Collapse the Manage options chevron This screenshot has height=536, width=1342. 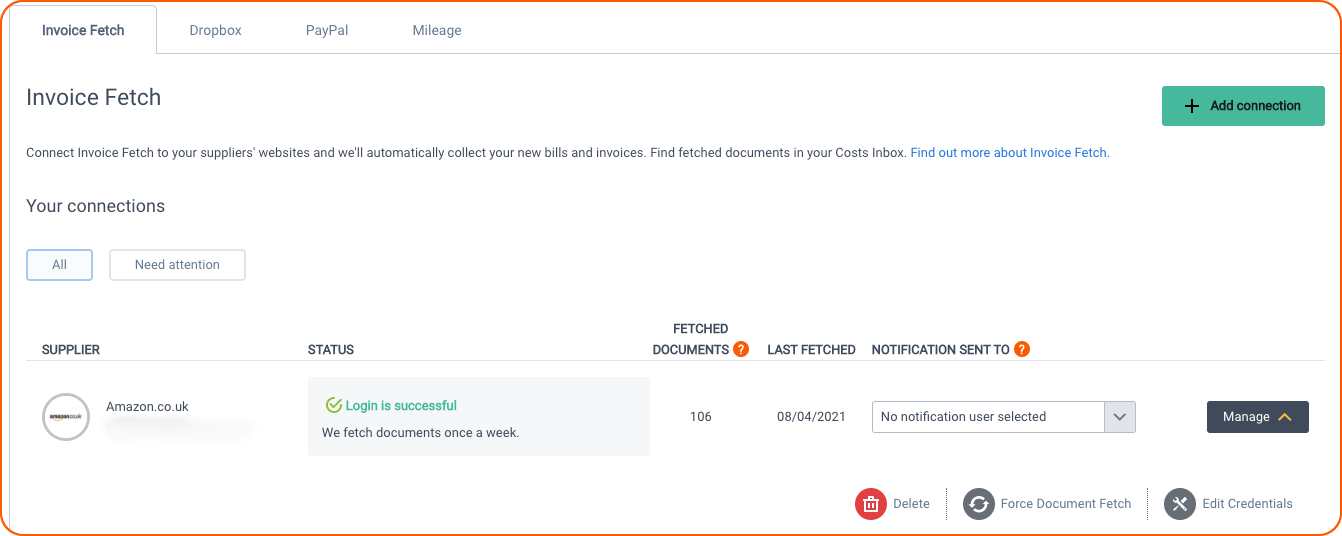(1285, 417)
